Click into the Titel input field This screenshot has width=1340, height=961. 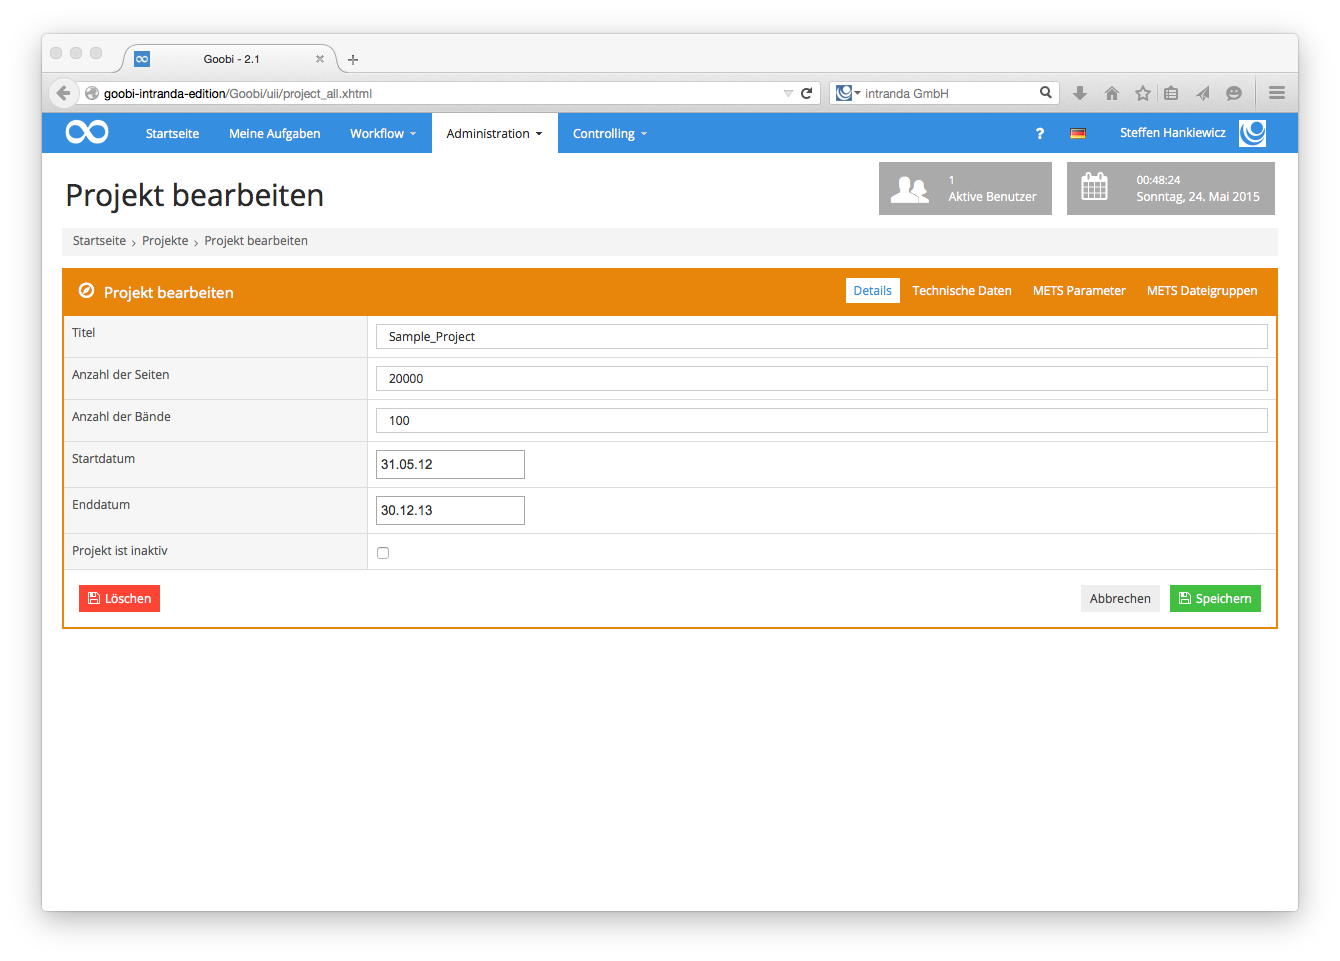[822, 337]
